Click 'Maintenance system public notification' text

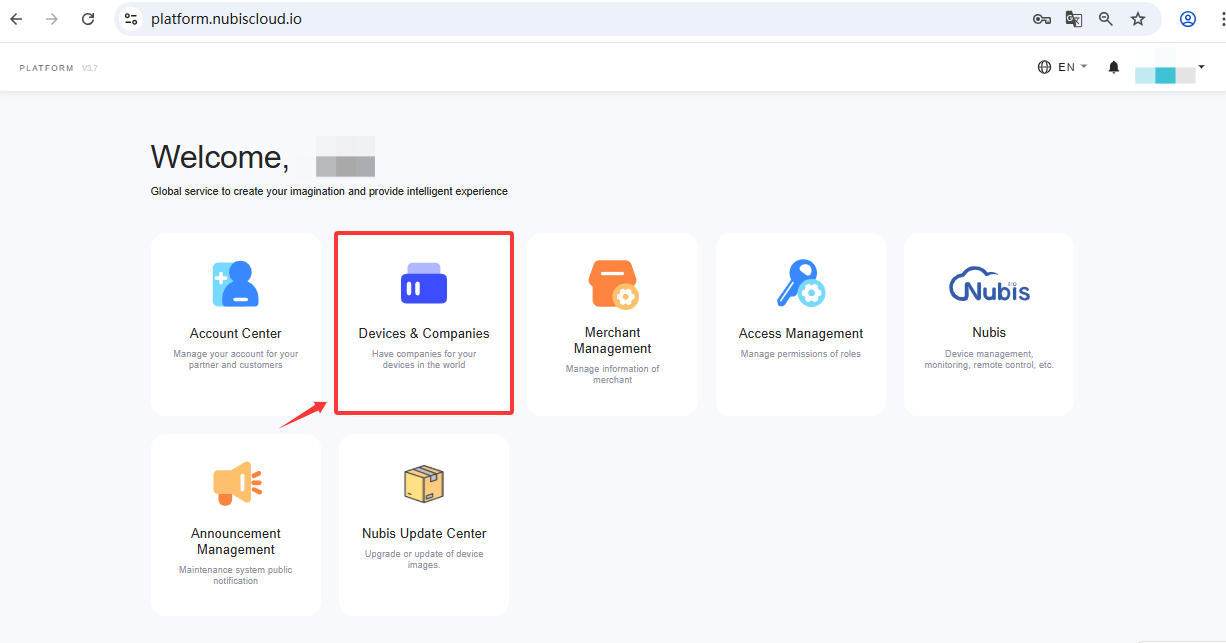click(x=236, y=575)
